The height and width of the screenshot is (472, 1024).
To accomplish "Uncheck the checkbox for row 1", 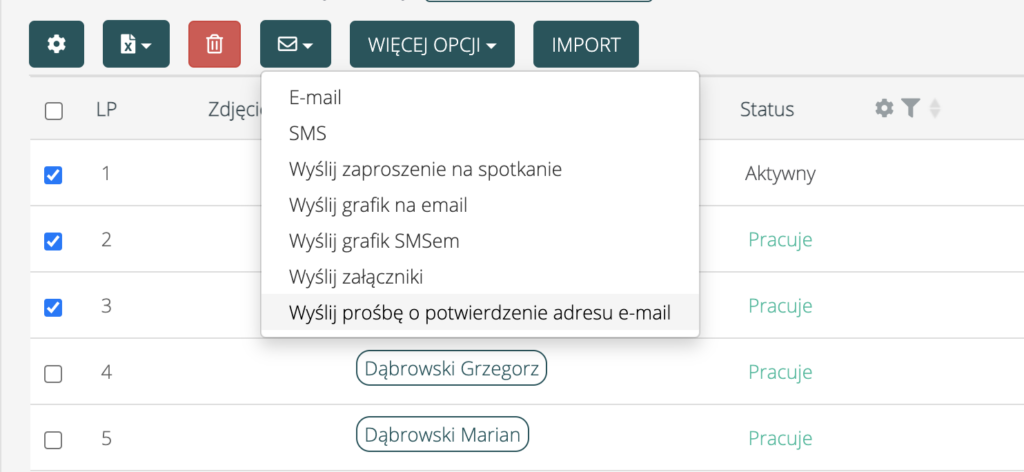I will click(x=54, y=175).
